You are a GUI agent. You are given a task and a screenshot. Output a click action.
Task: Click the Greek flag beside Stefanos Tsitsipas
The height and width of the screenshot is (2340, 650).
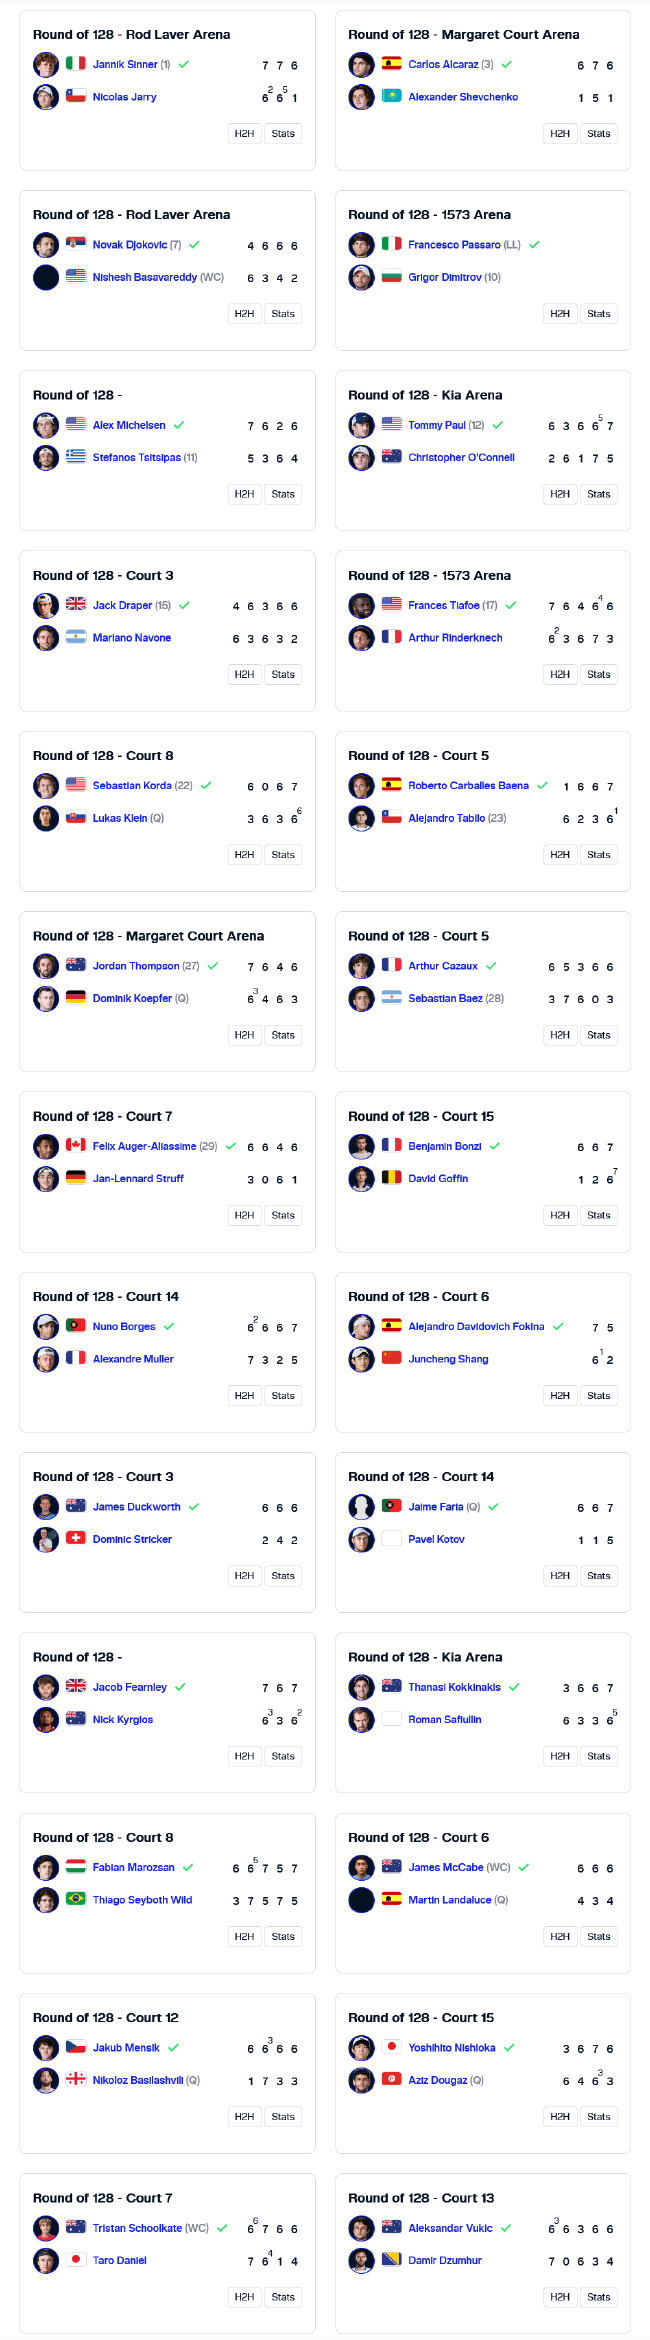click(x=75, y=457)
